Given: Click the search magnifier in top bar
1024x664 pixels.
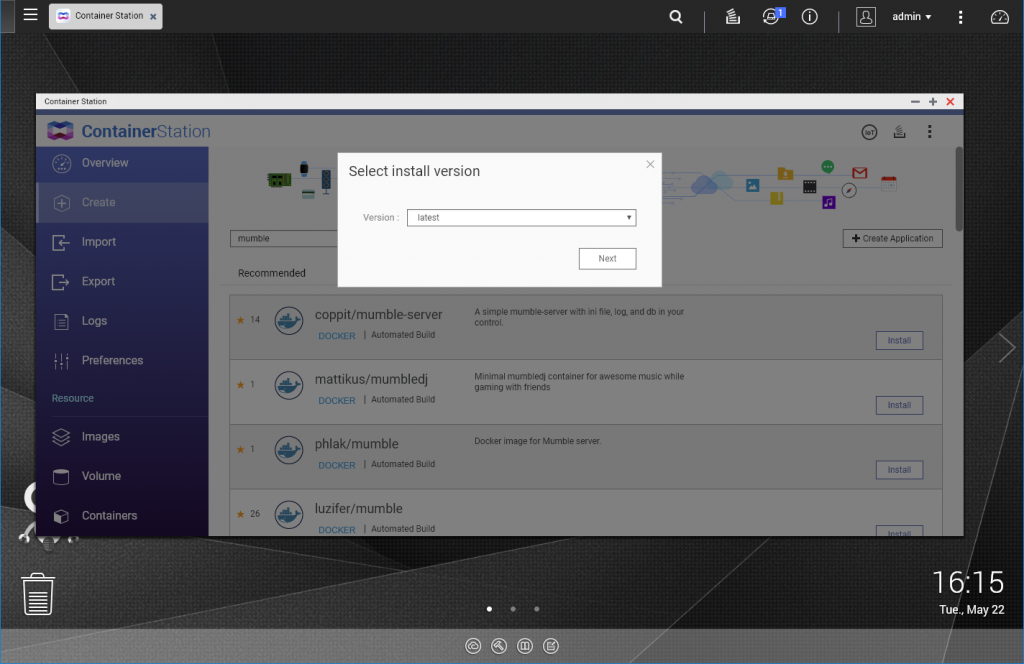Looking at the screenshot, I should pyautogui.click(x=676, y=17).
